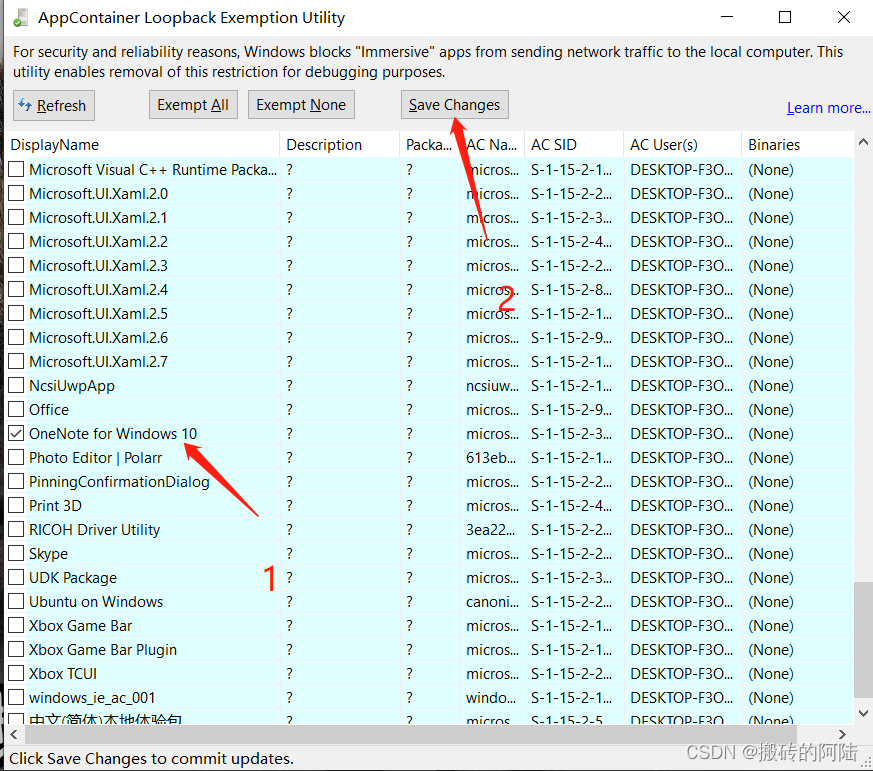Check the Xbox TCUI checkbox
Image resolution: width=873 pixels, height=771 pixels.
16,673
